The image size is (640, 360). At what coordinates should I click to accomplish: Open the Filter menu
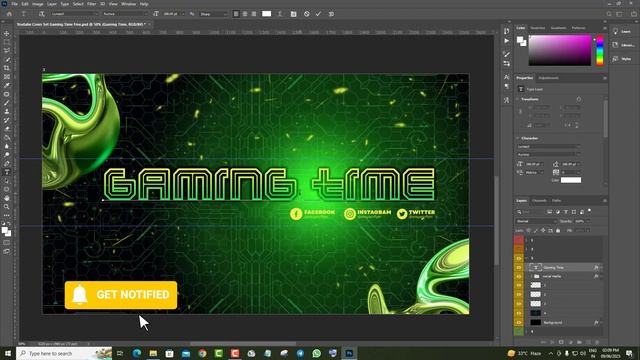click(x=91, y=4)
